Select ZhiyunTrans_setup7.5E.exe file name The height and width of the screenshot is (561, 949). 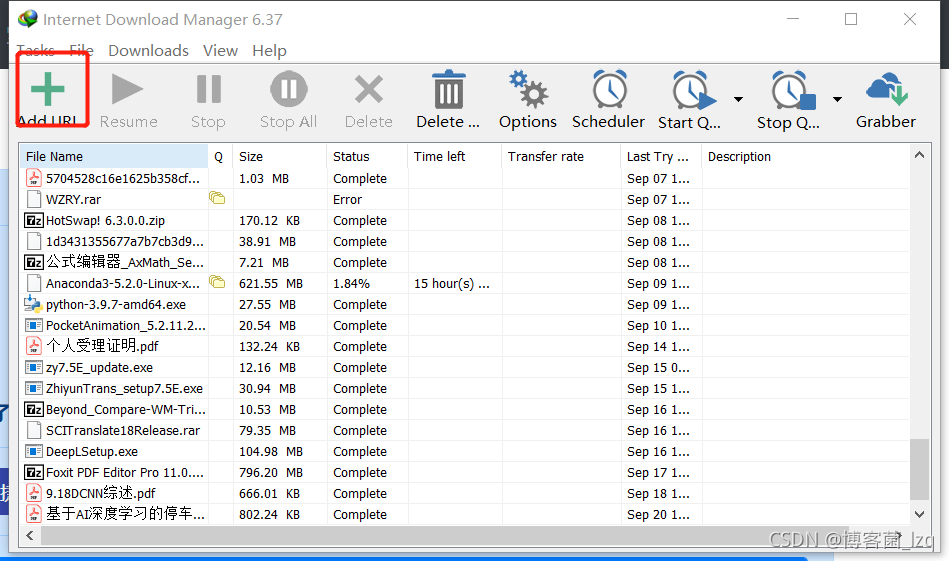tap(124, 389)
